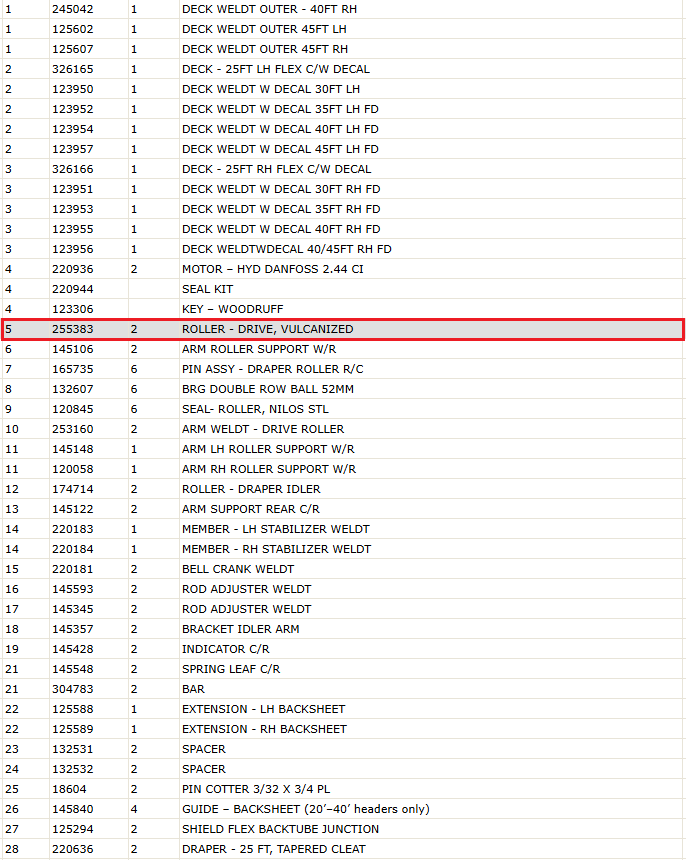Click ARM ROLLER SUPPORT W/R entry

click(x=259, y=349)
